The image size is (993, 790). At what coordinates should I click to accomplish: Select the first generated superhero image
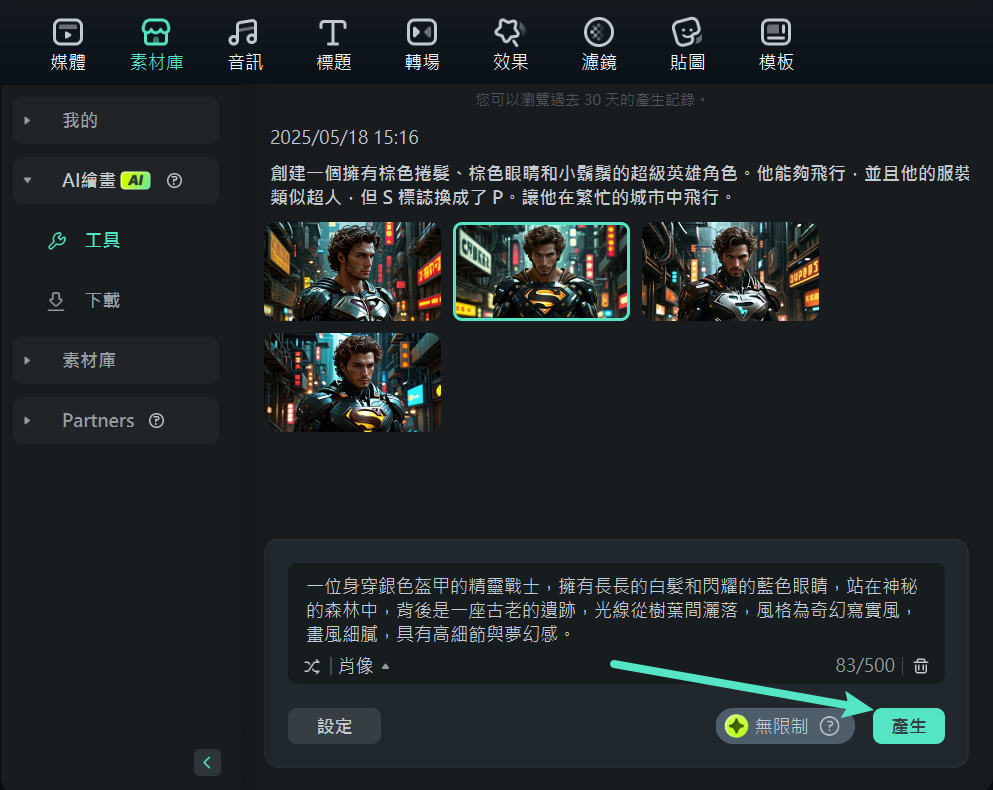(x=352, y=271)
